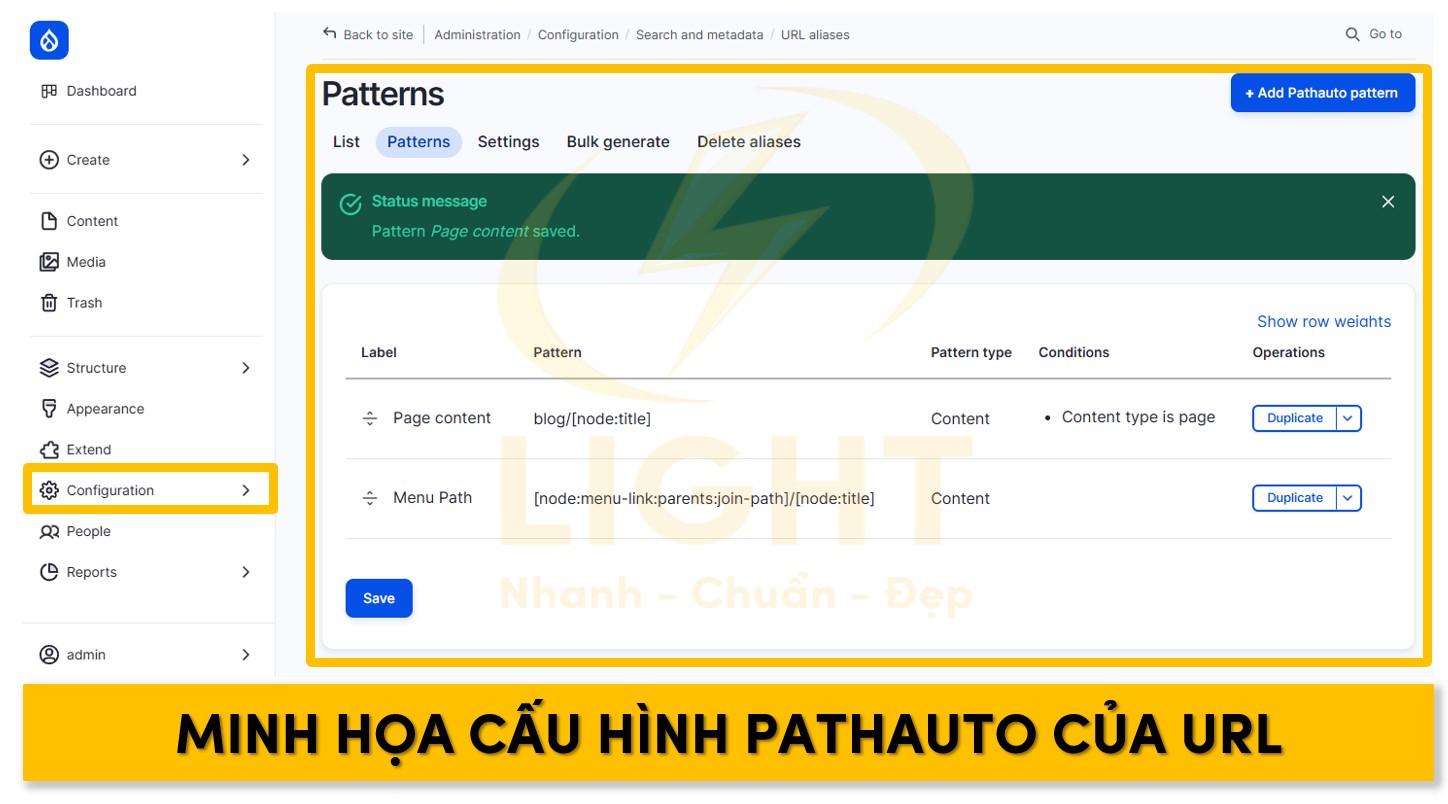Click the Media image icon

(x=49, y=262)
